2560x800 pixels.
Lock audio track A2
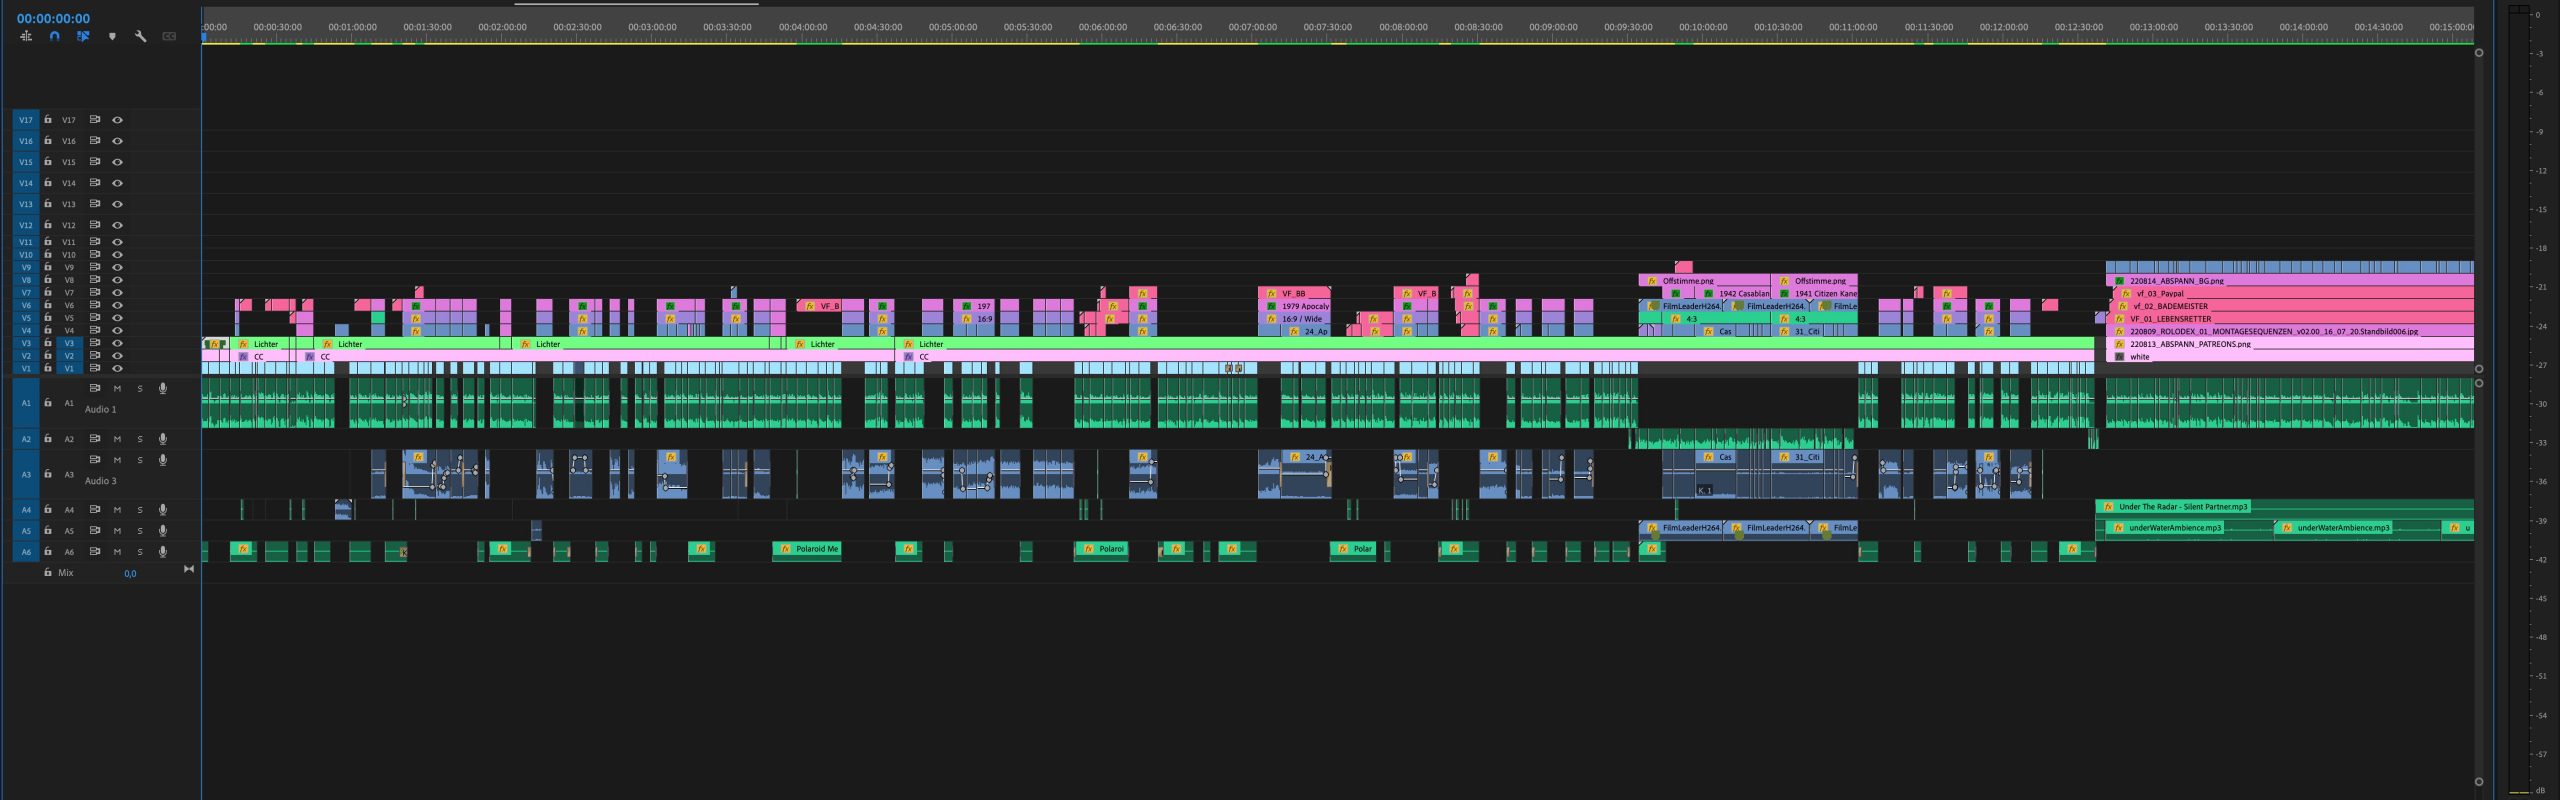click(48, 439)
